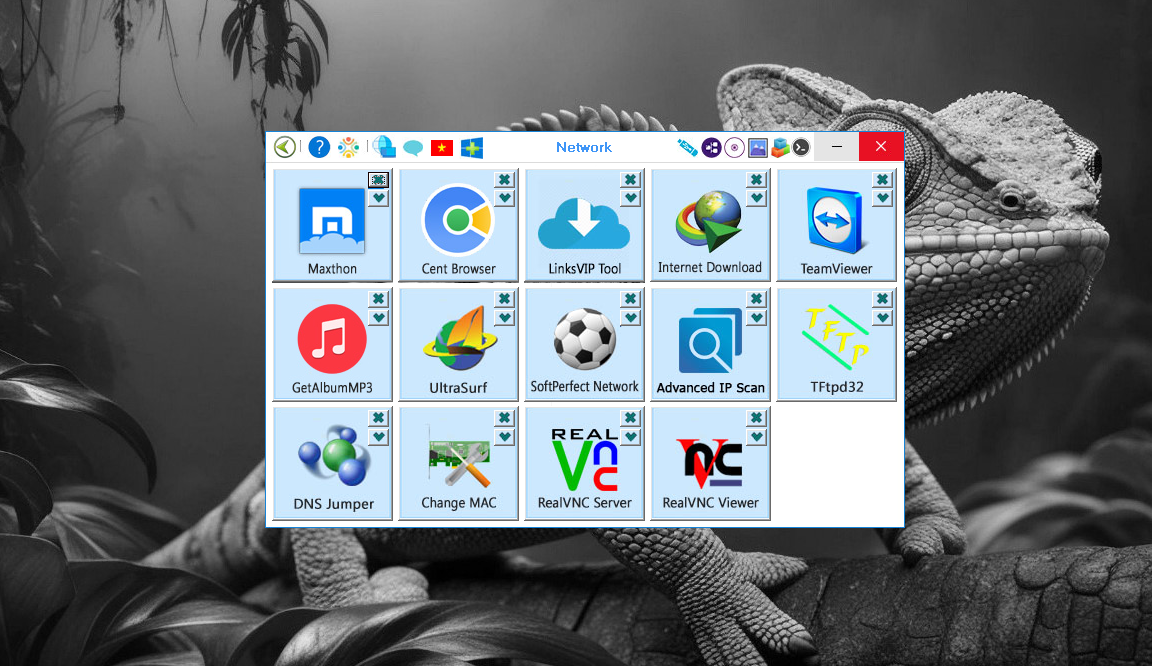Click the Windows logo plus icon
The height and width of the screenshot is (666, 1152).
pyautogui.click(x=472, y=148)
